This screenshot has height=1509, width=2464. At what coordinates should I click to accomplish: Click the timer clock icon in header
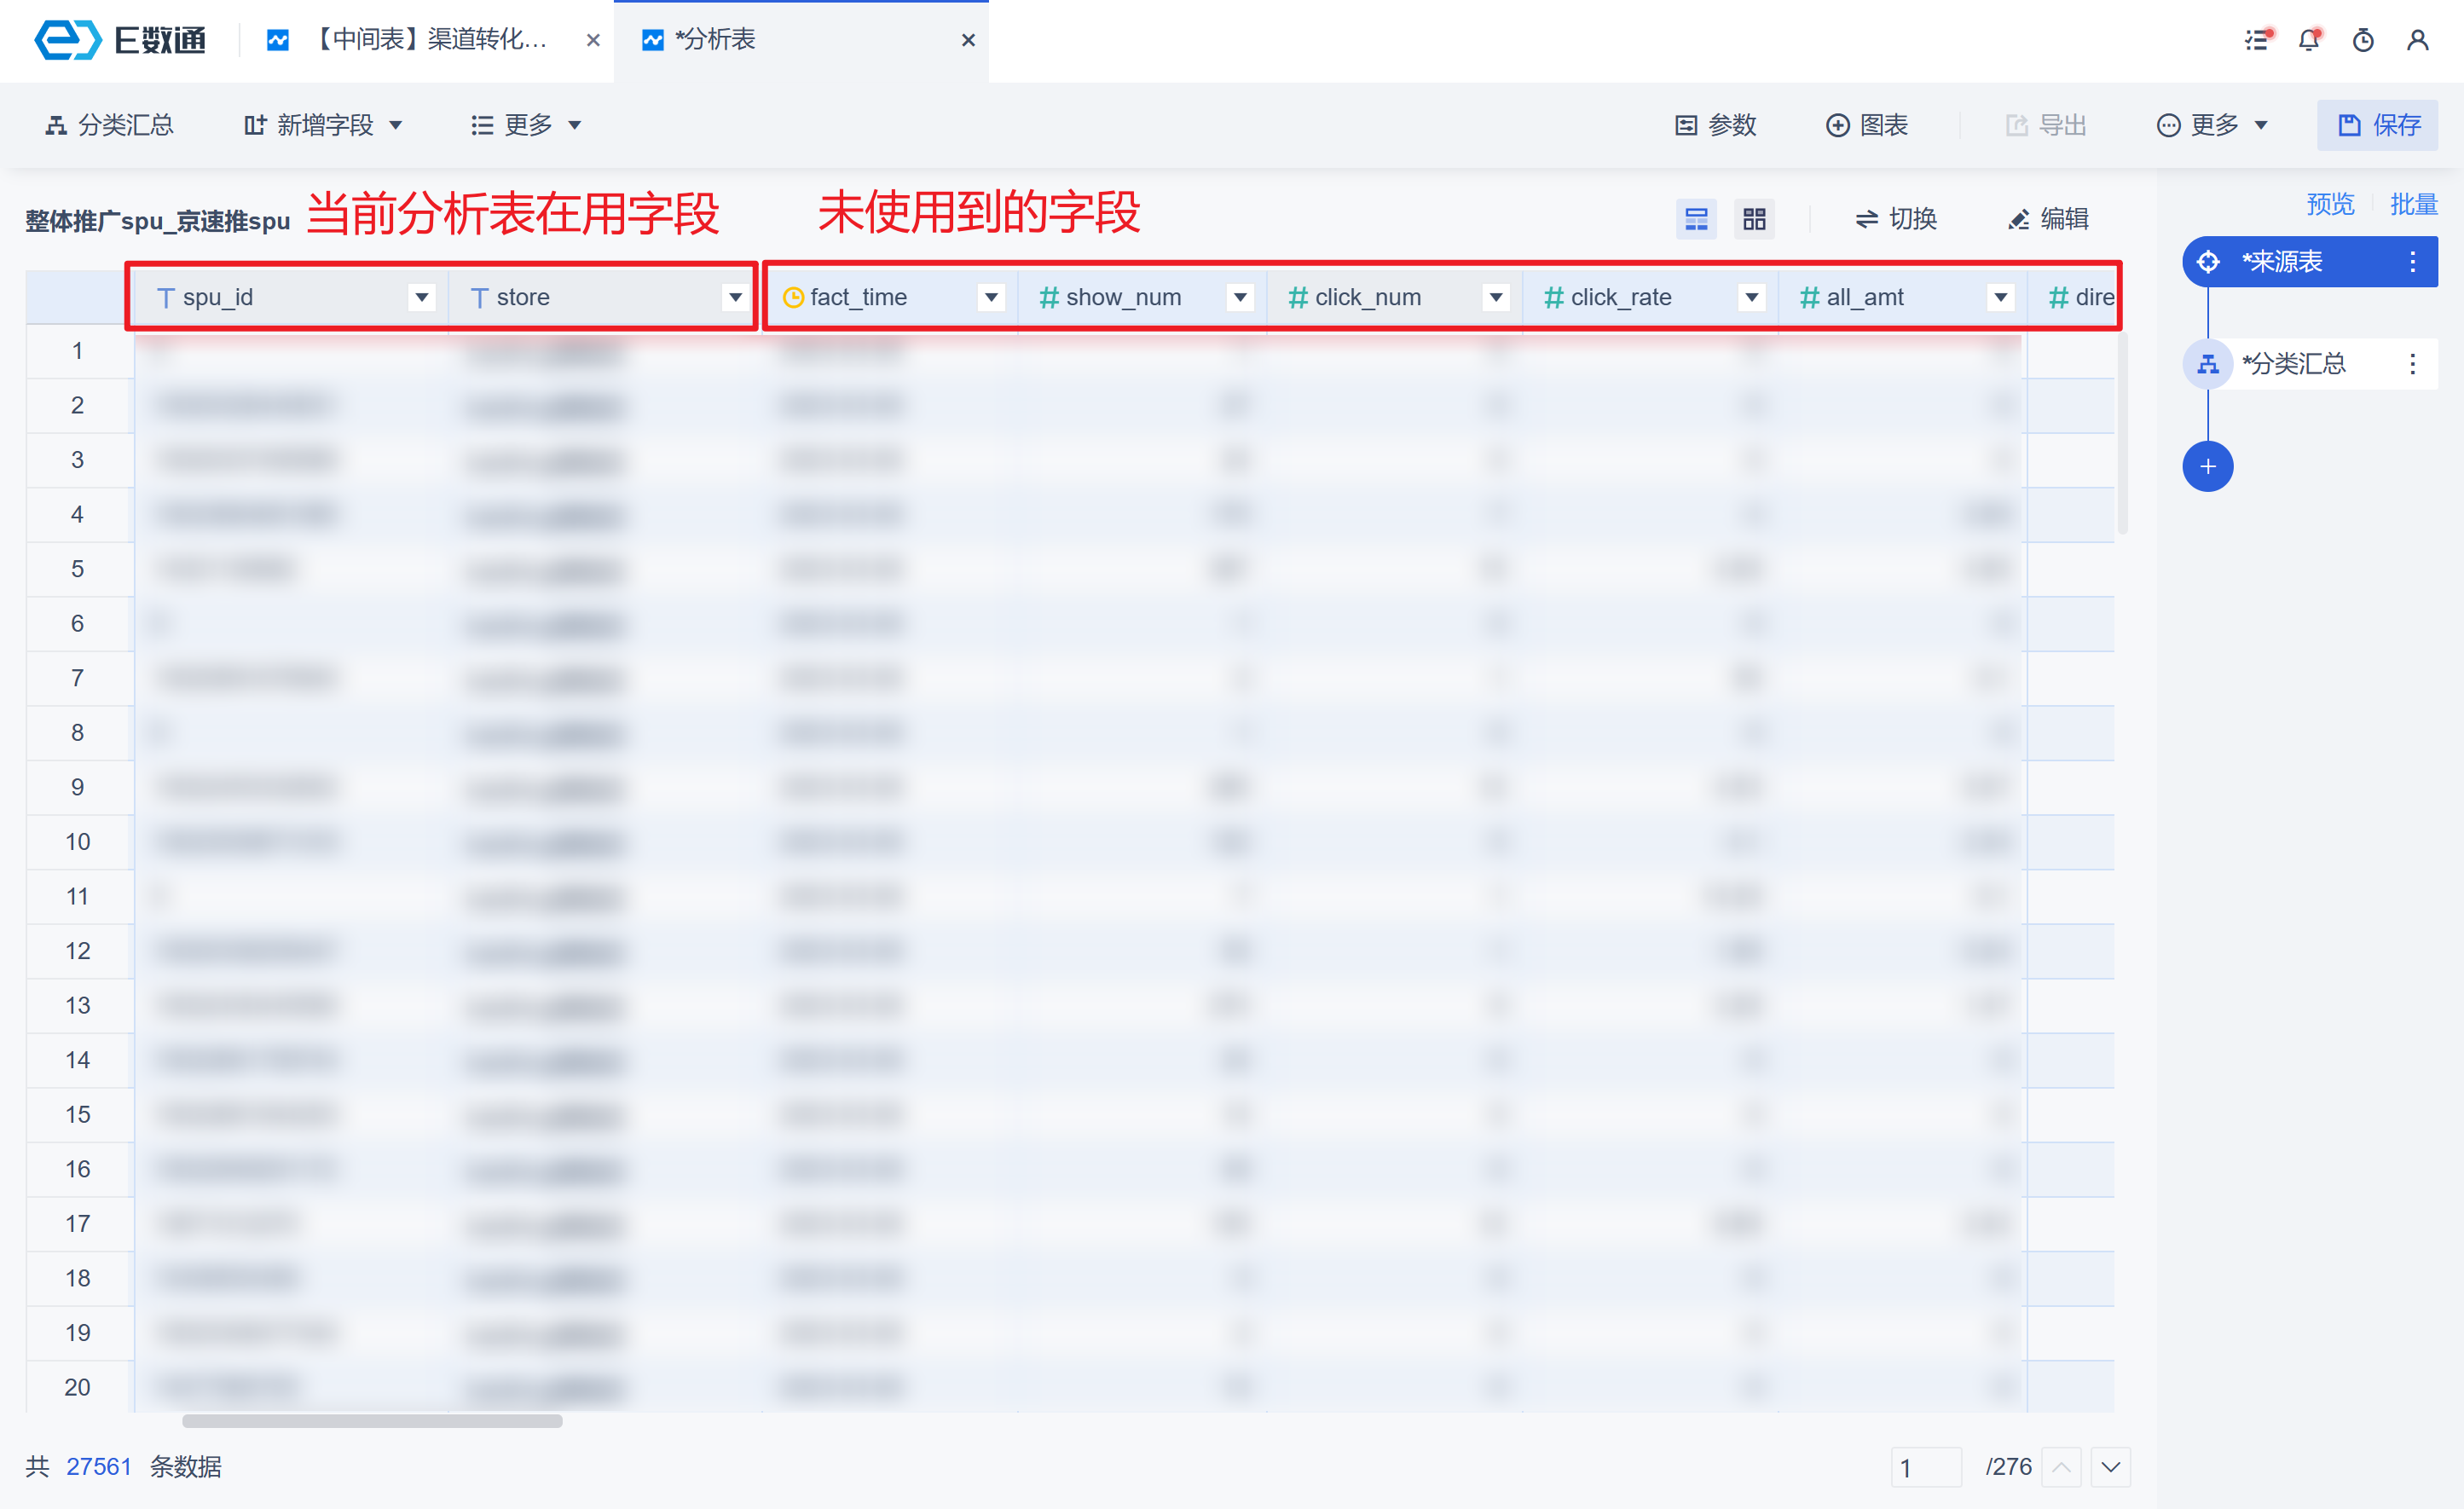tap(2363, 40)
